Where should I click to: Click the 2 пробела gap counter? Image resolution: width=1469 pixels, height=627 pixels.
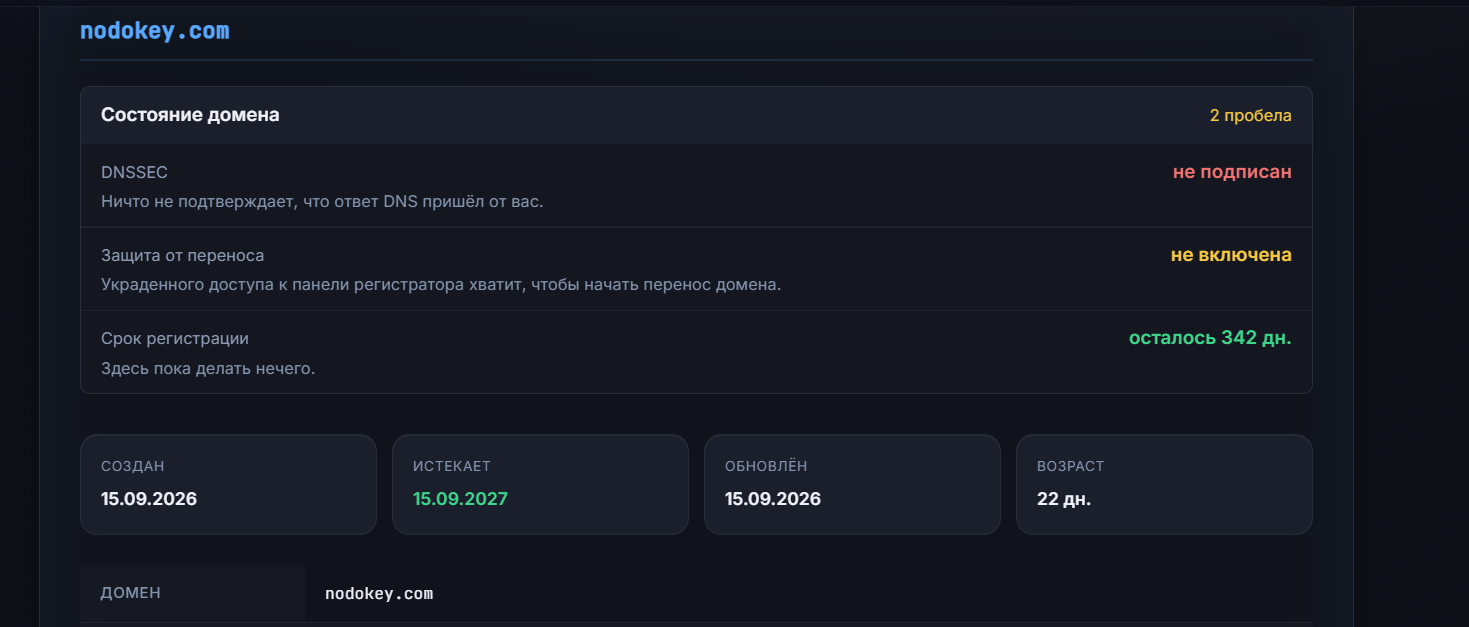pos(1250,115)
